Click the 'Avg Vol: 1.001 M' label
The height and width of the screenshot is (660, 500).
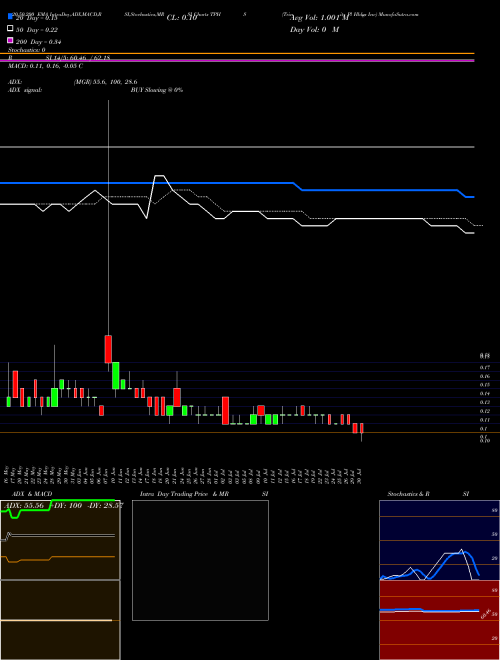tap(320, 18)
